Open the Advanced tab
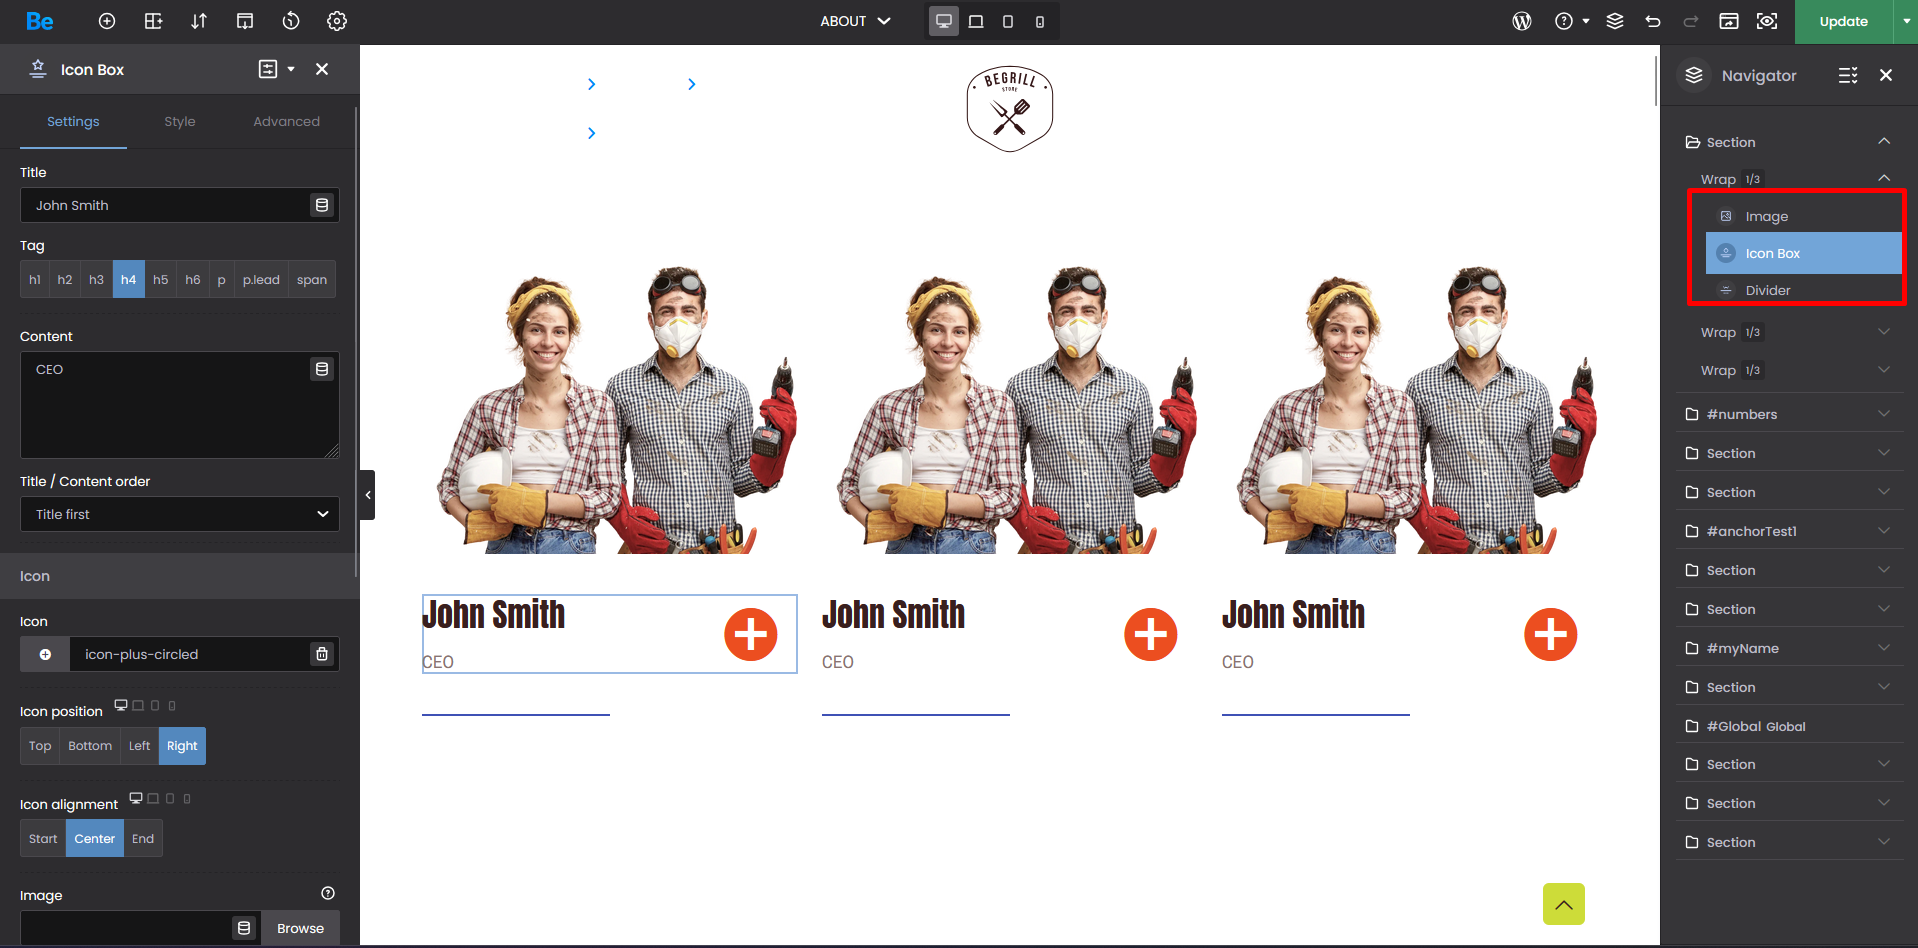Viewport: 1918px width, 948px height. tap(286, 122)
